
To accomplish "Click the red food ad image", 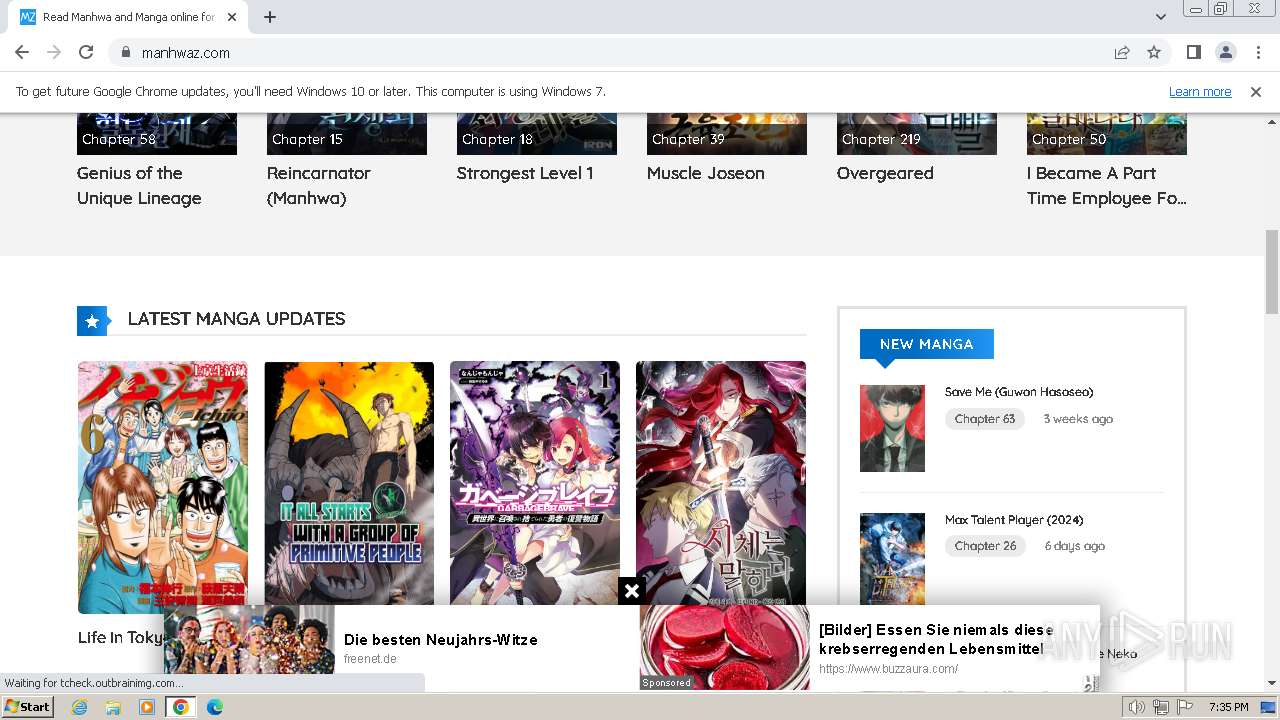I will coord(725,647).
